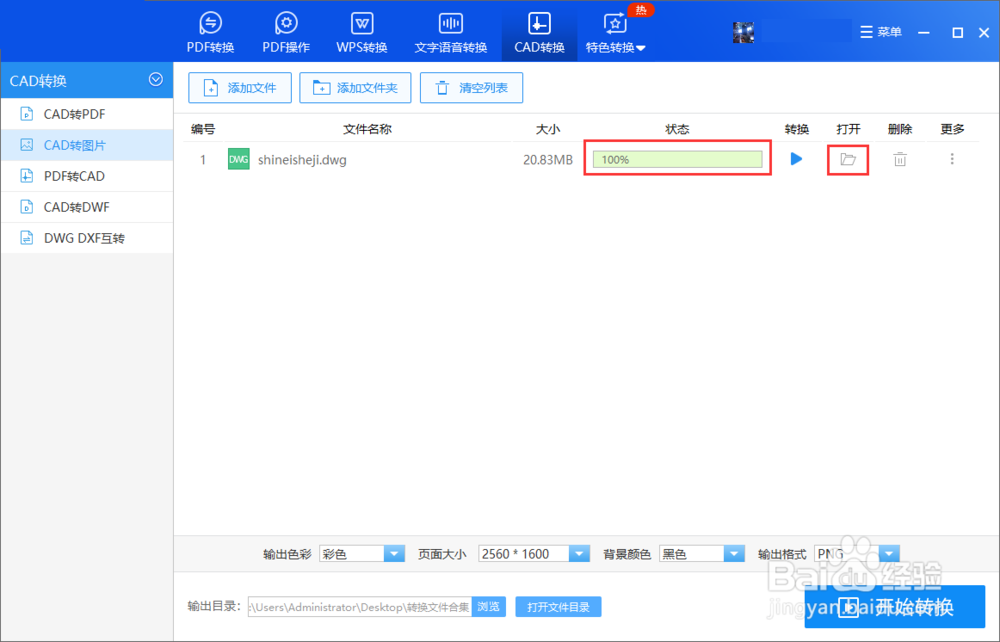This screenshot has width=1000, height=642.
Task: Open converted file via folder icon
Action: coord(848,159)
